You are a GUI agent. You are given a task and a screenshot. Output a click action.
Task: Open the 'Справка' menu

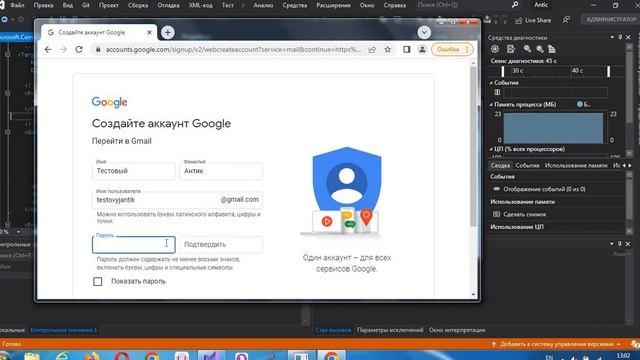point(395,5)
